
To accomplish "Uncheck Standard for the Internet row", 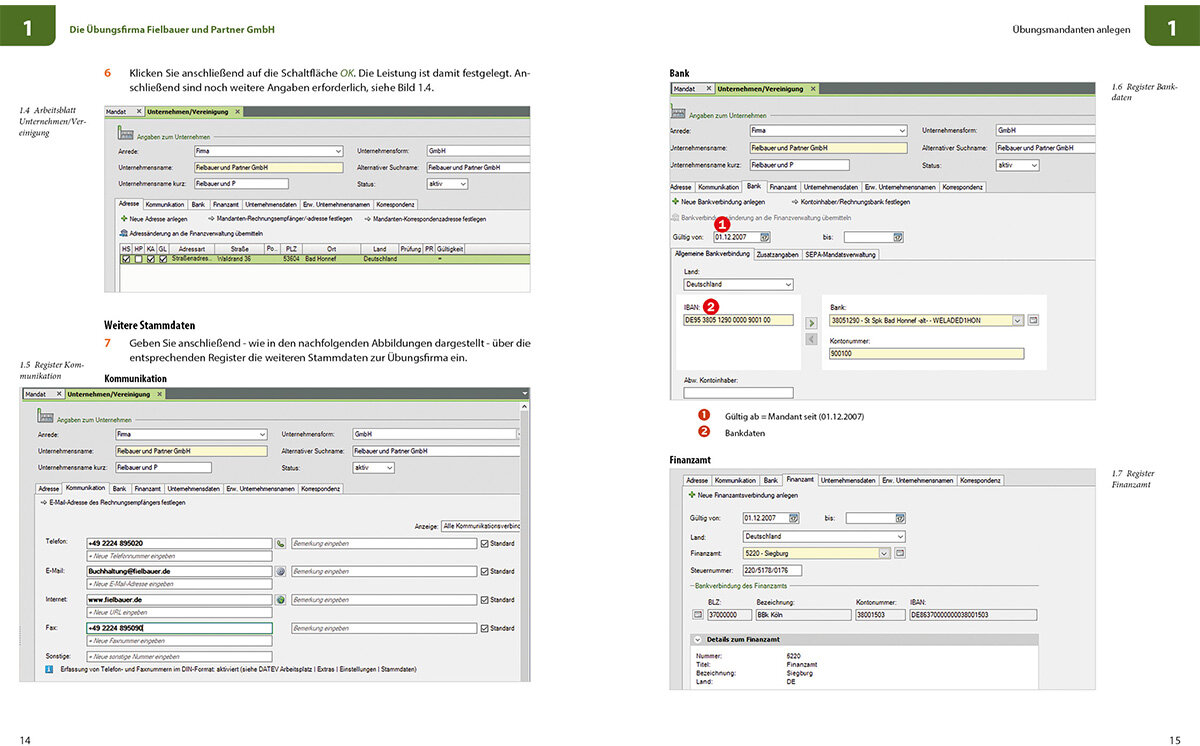I will pyautogui.click(x=485, y=600).
